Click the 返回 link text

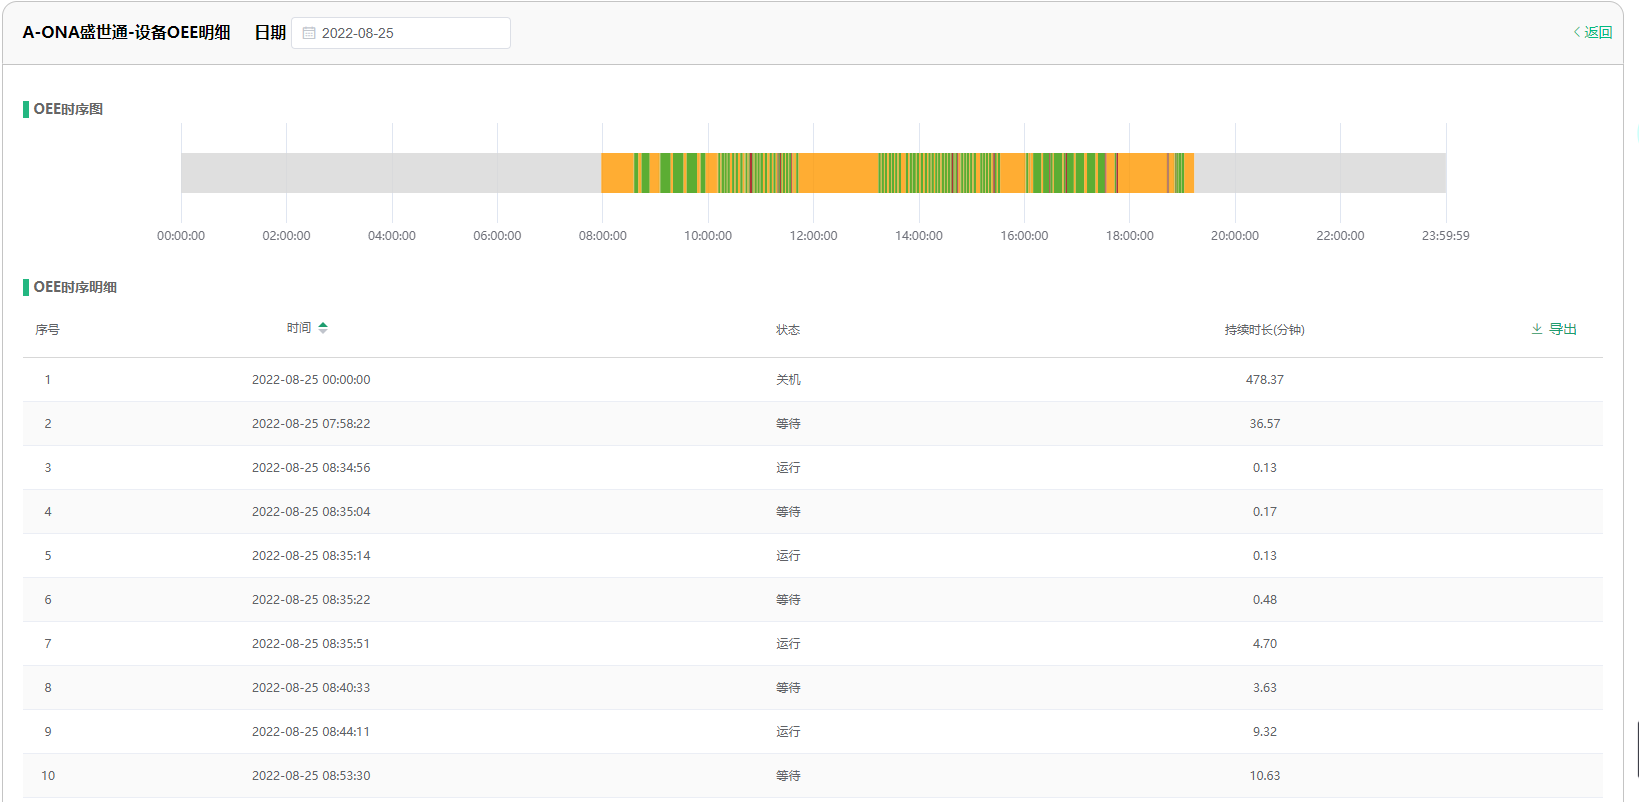[1598, 32]
